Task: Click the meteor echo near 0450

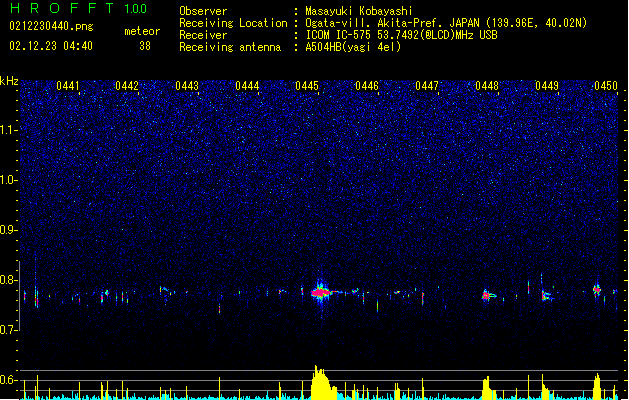Action: [597, 289]
